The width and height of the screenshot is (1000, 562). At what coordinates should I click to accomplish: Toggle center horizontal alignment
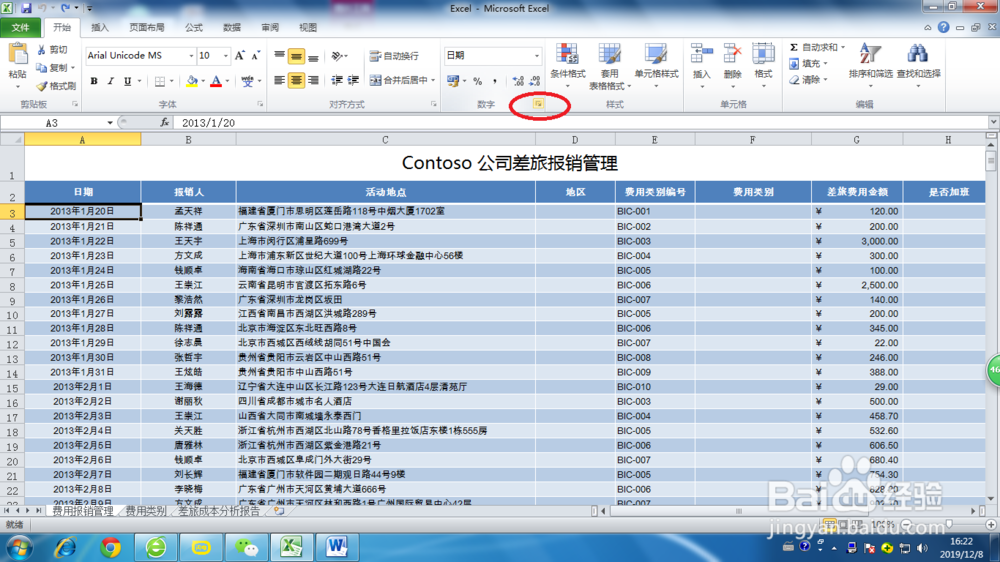(x=296, y=80)
